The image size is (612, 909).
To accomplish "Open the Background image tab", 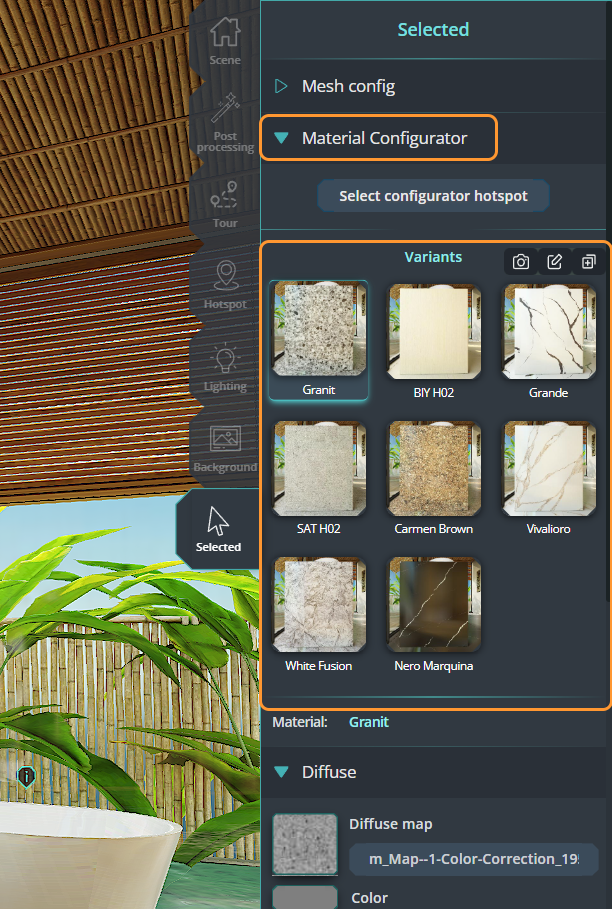I will (225, 447).
